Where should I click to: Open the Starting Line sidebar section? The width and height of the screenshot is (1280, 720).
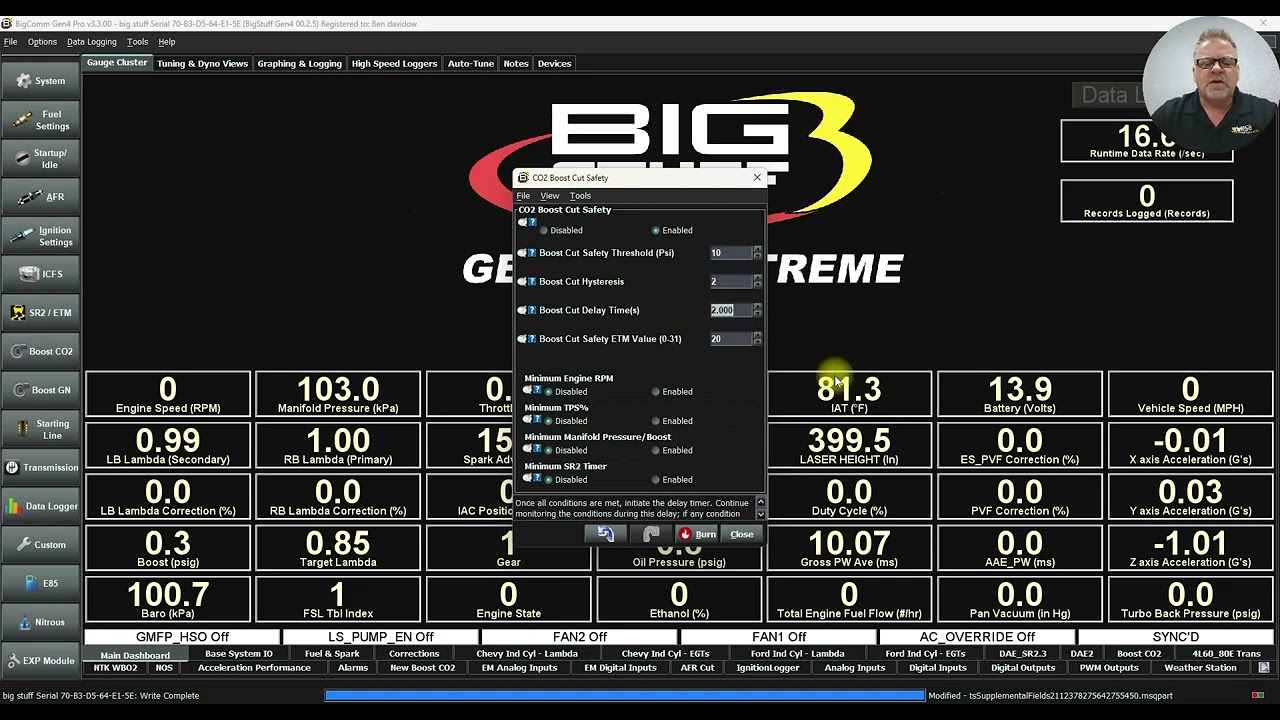click(41, 429)
